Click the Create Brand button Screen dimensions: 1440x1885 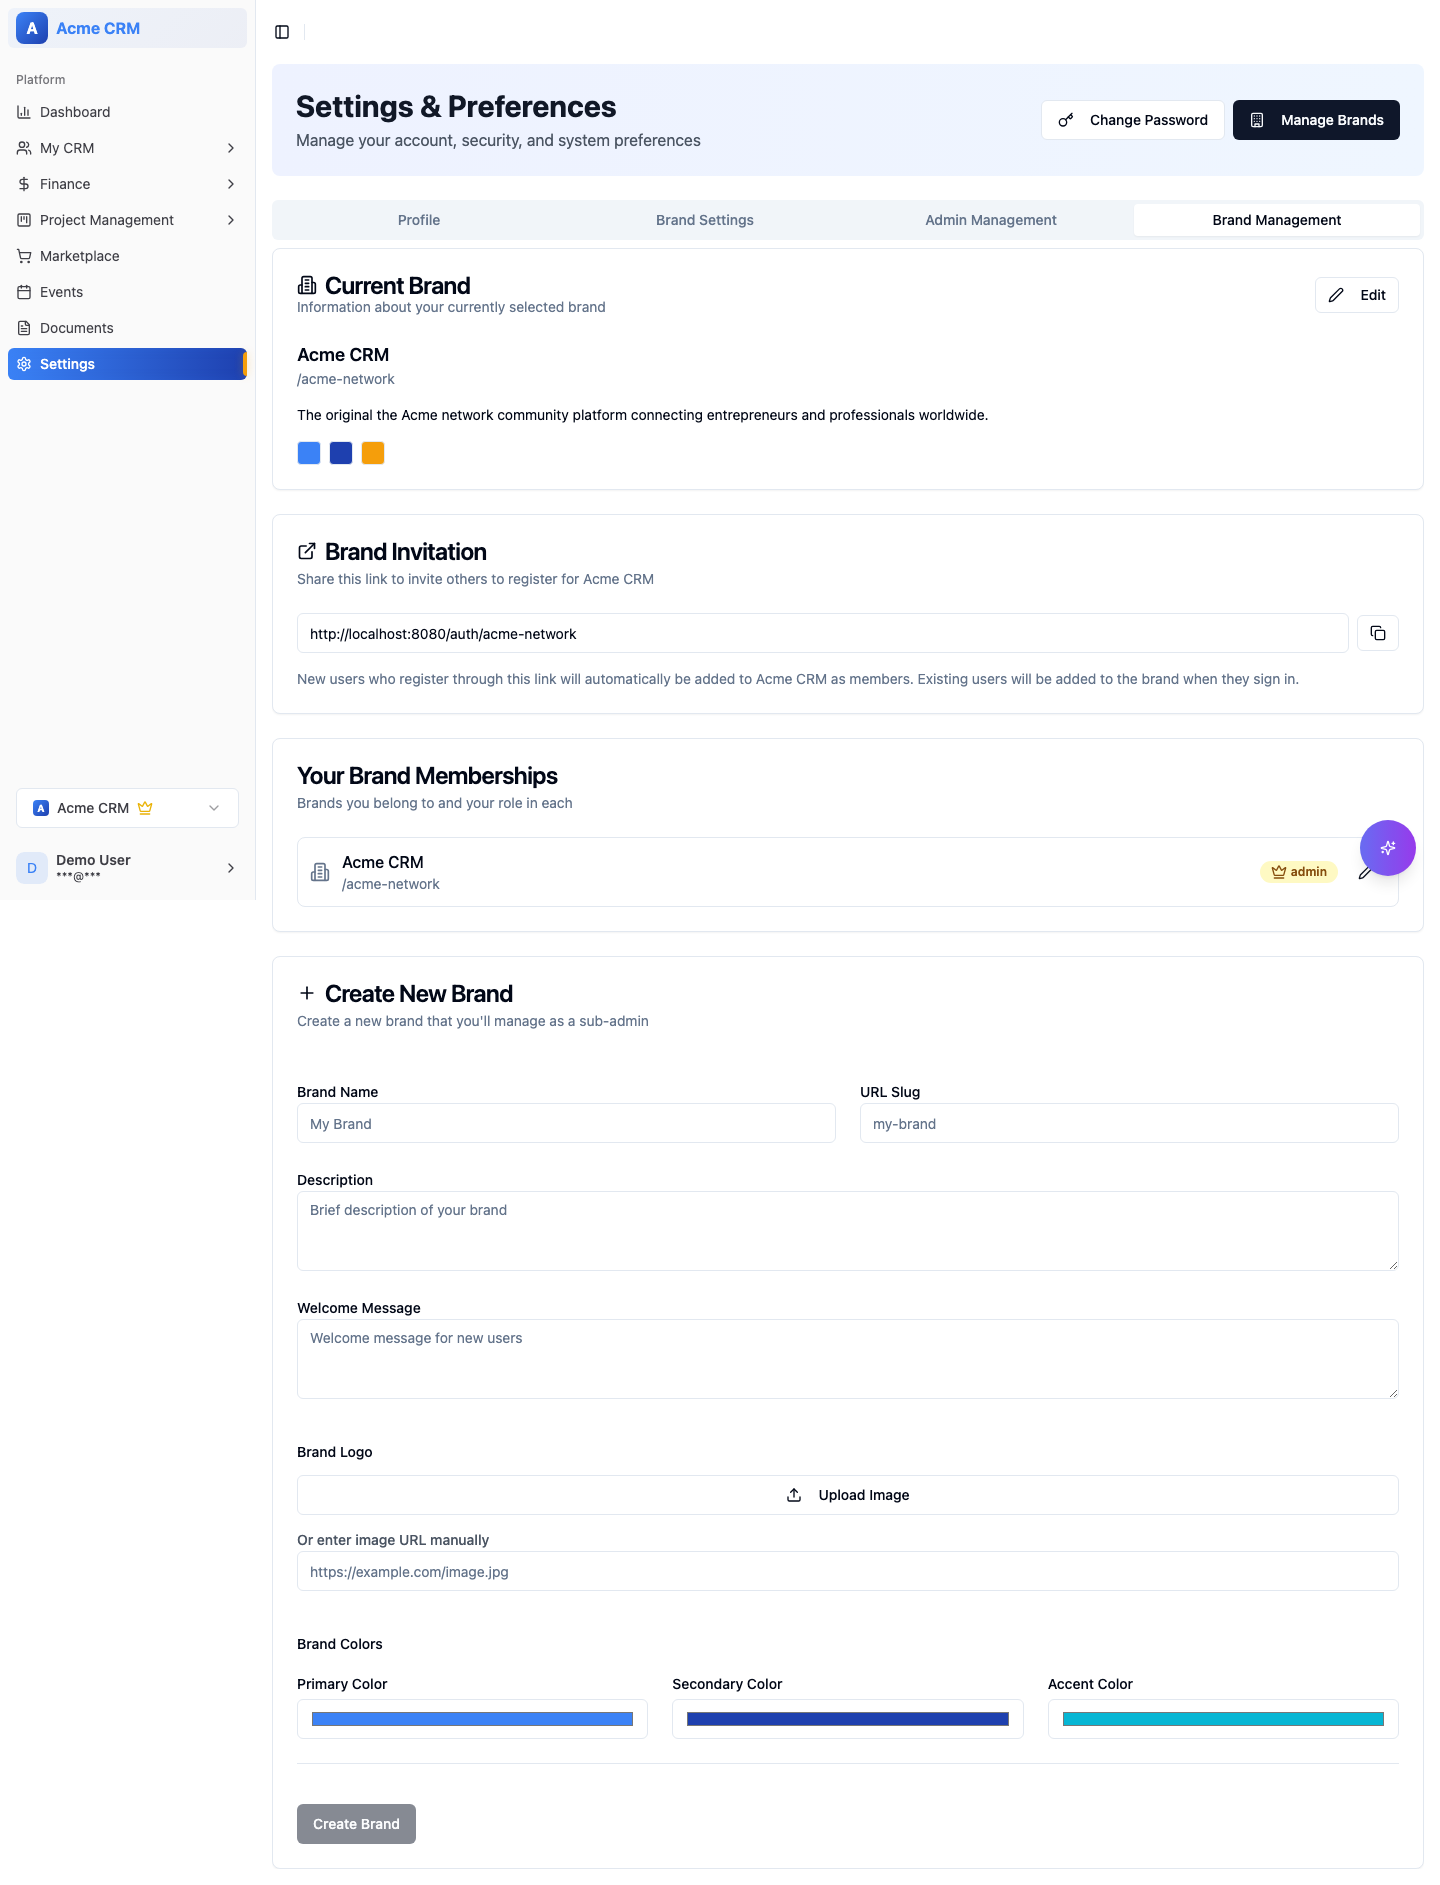[x=356, y=1824]
